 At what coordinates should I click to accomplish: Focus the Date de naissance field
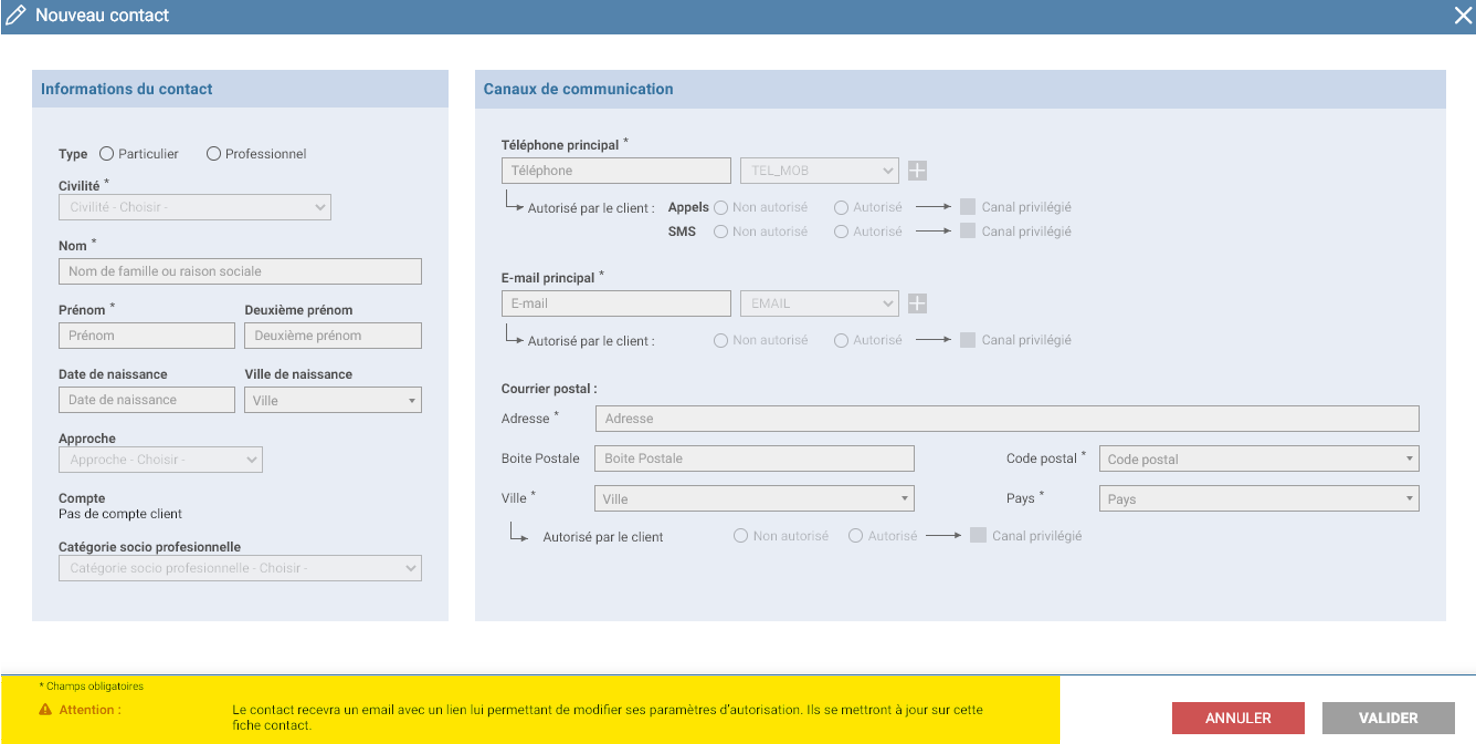(147, 399)
